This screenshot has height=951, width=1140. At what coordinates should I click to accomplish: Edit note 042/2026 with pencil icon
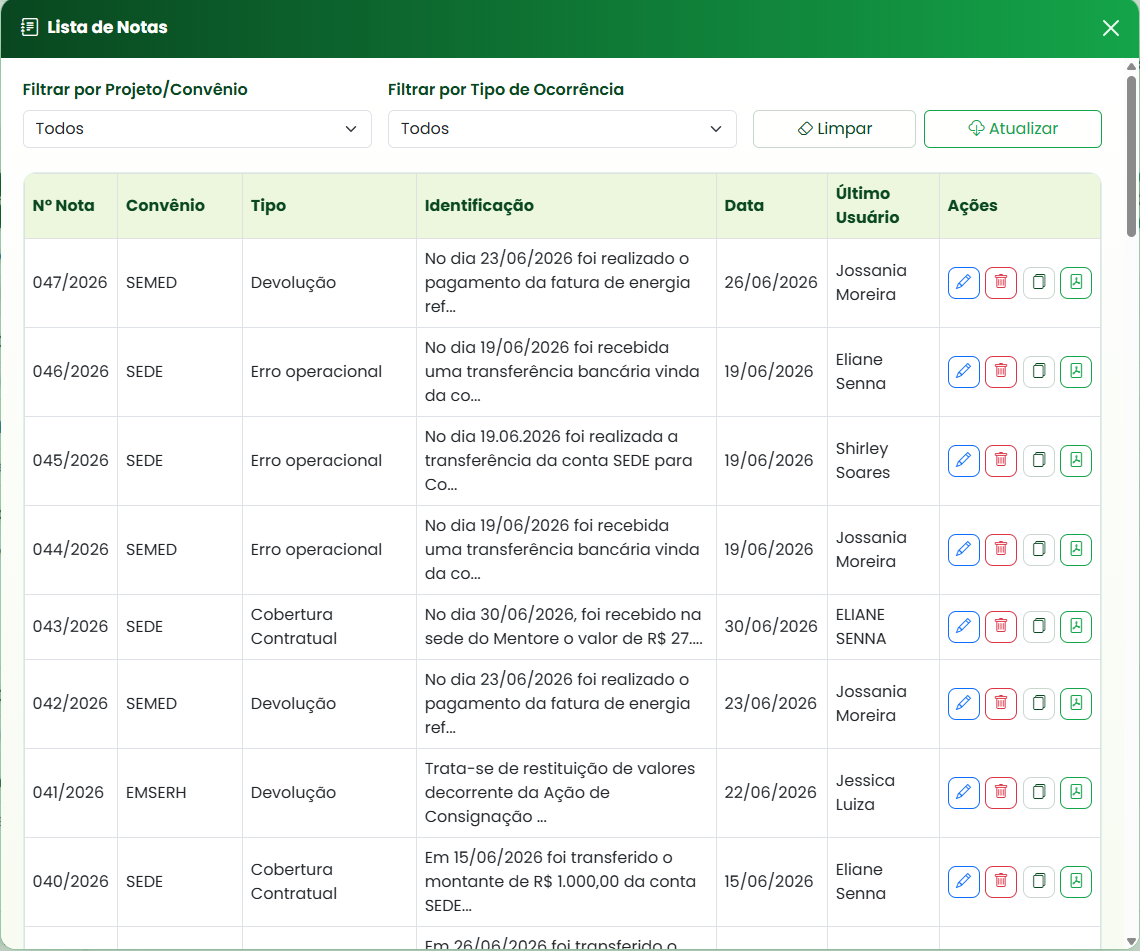coord(963,704)
